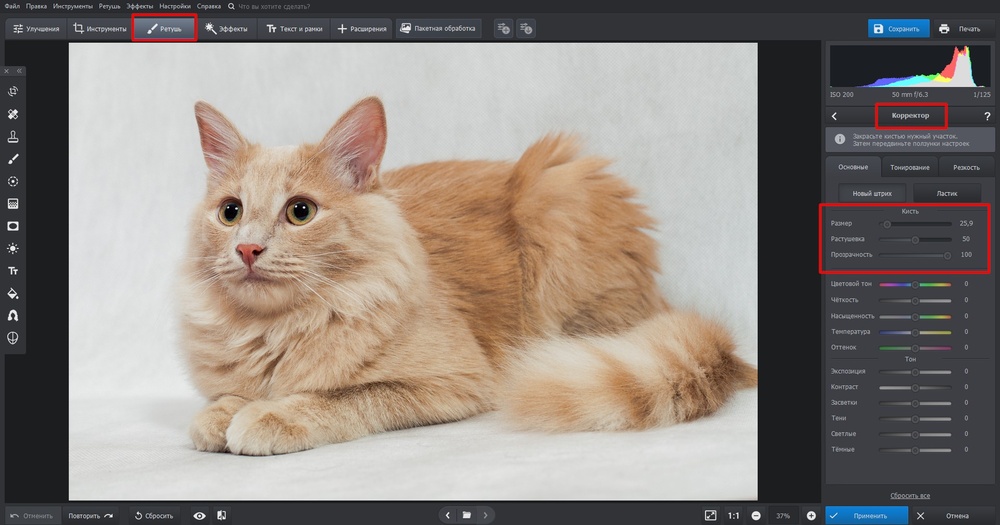Toggle the eye preview of original
The image size is (1000, 525).
click(200, 515)
